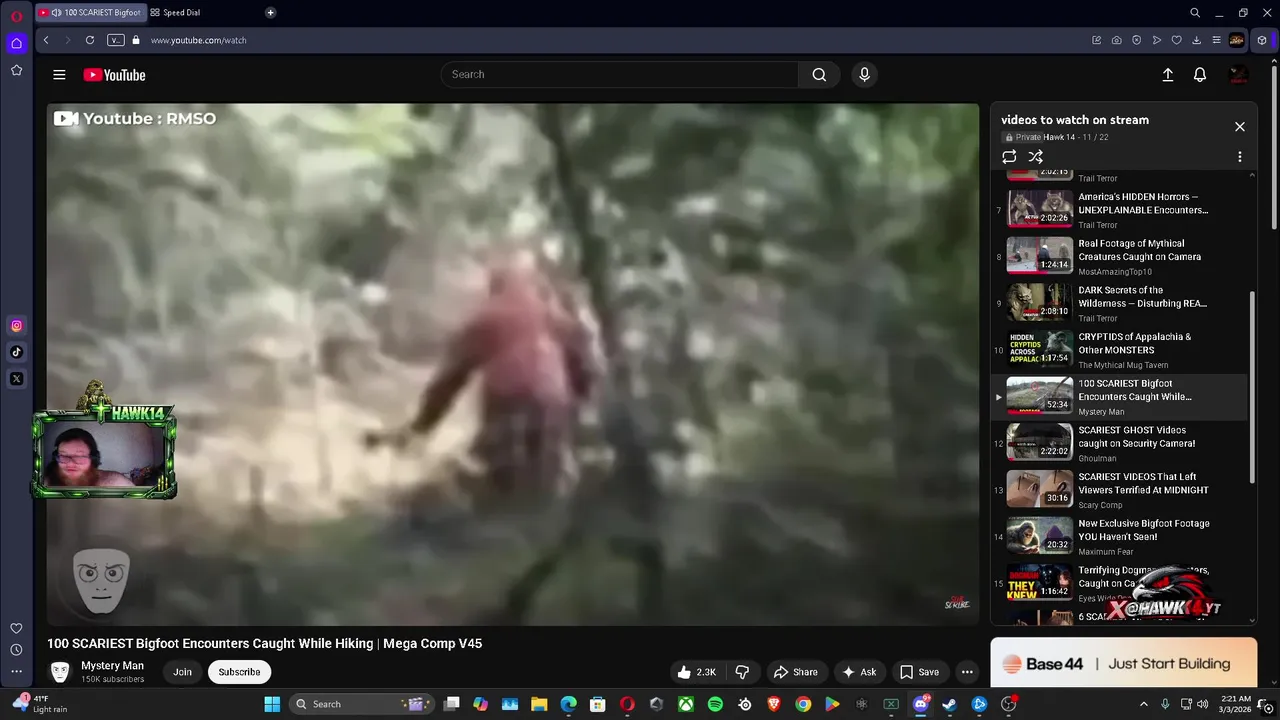Screen dimensions: 1280x720
Task: Click the address bar URL
Action: click(198, 40)
